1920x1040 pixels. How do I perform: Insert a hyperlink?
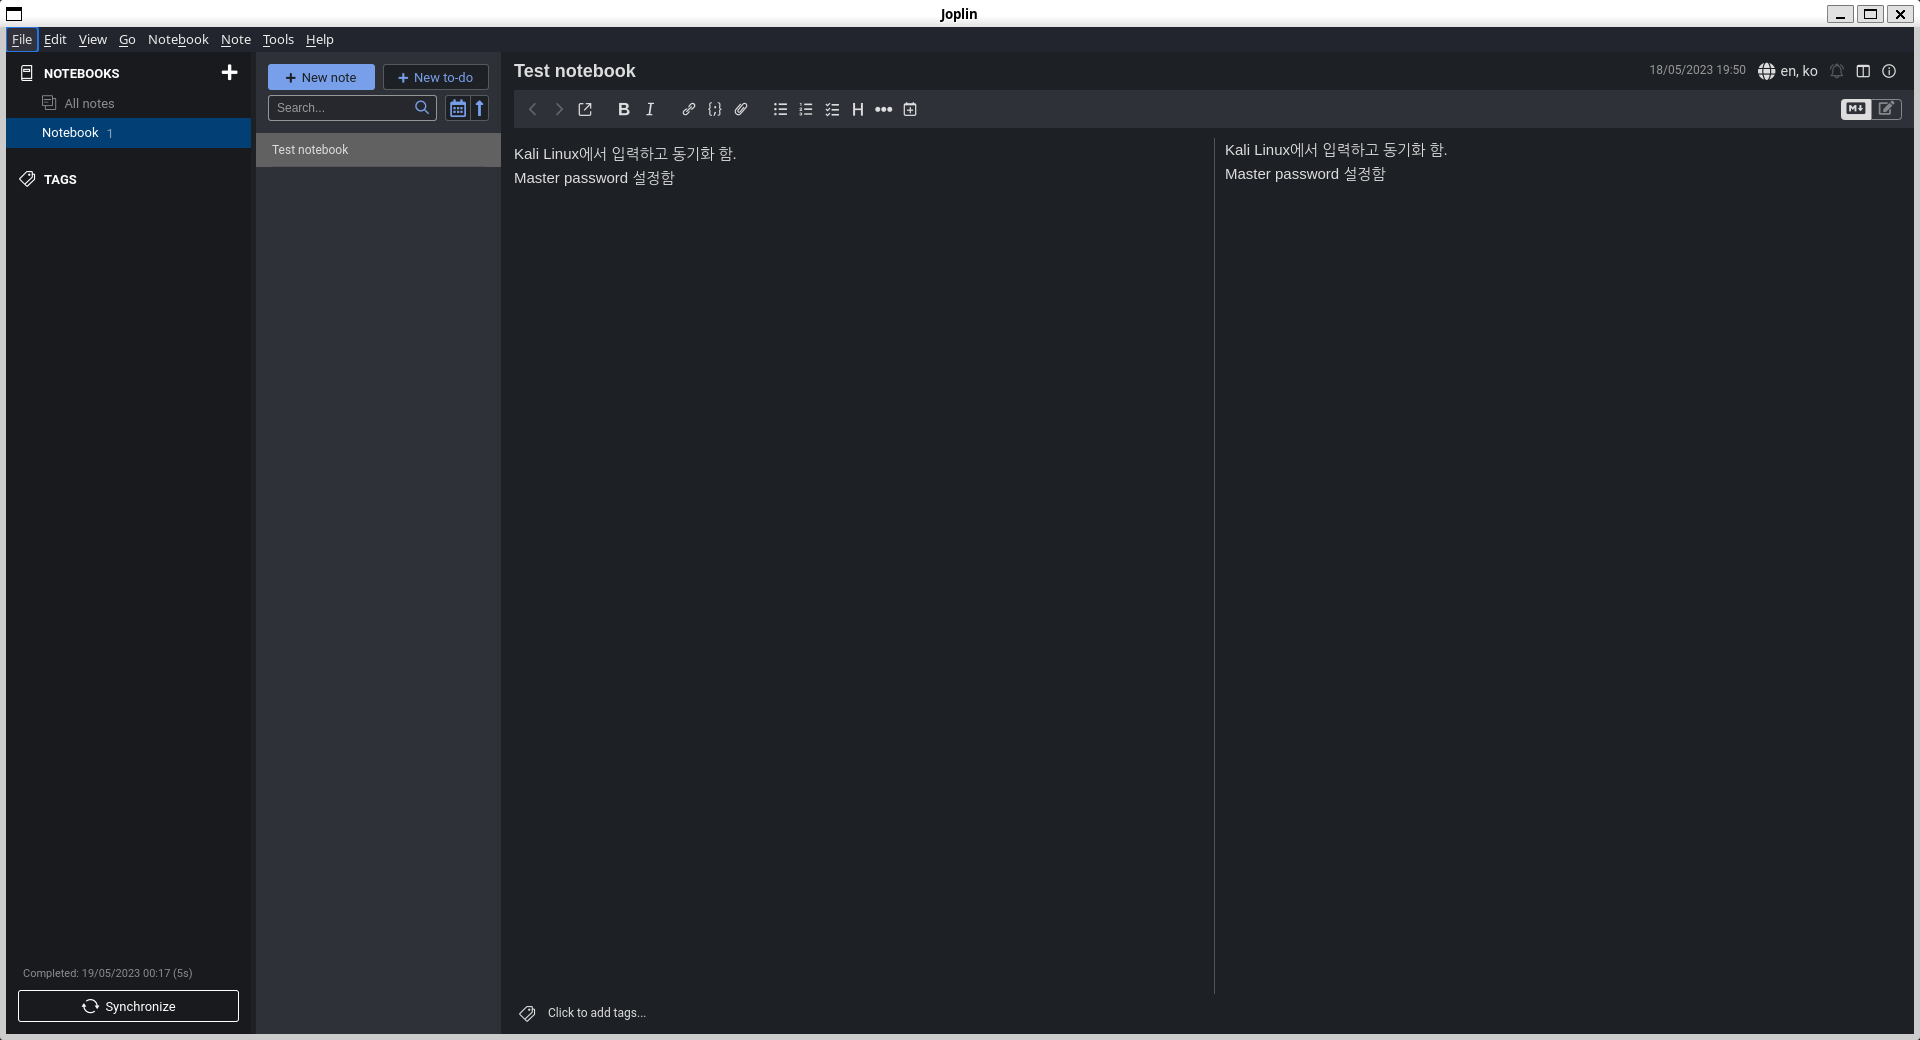(689, 109)
